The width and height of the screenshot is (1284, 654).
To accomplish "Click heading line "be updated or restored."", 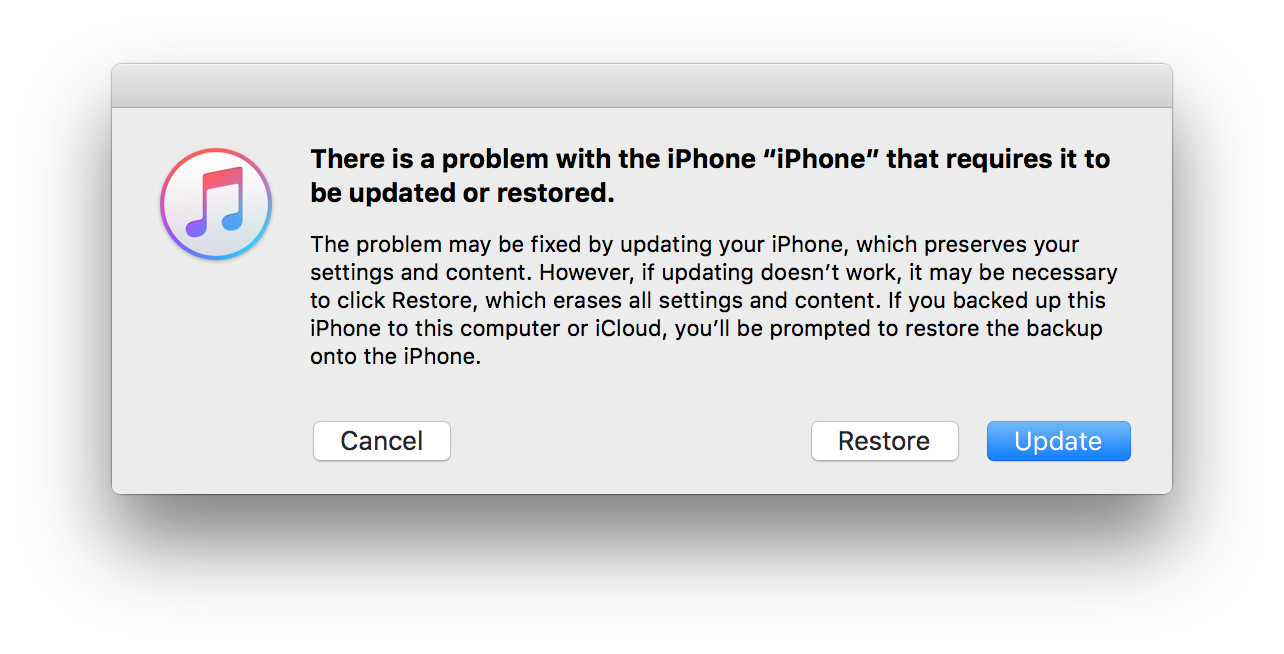I will (x=462, y=193).
